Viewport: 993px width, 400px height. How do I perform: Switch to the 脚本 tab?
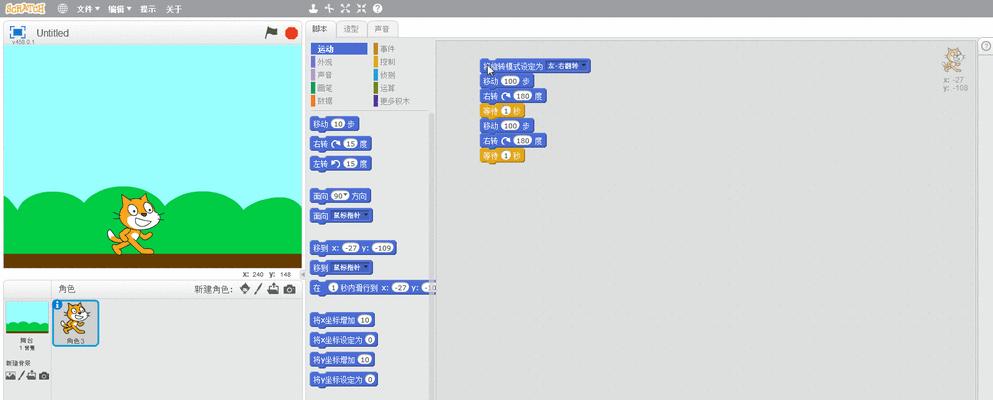(x=320, y=28)
